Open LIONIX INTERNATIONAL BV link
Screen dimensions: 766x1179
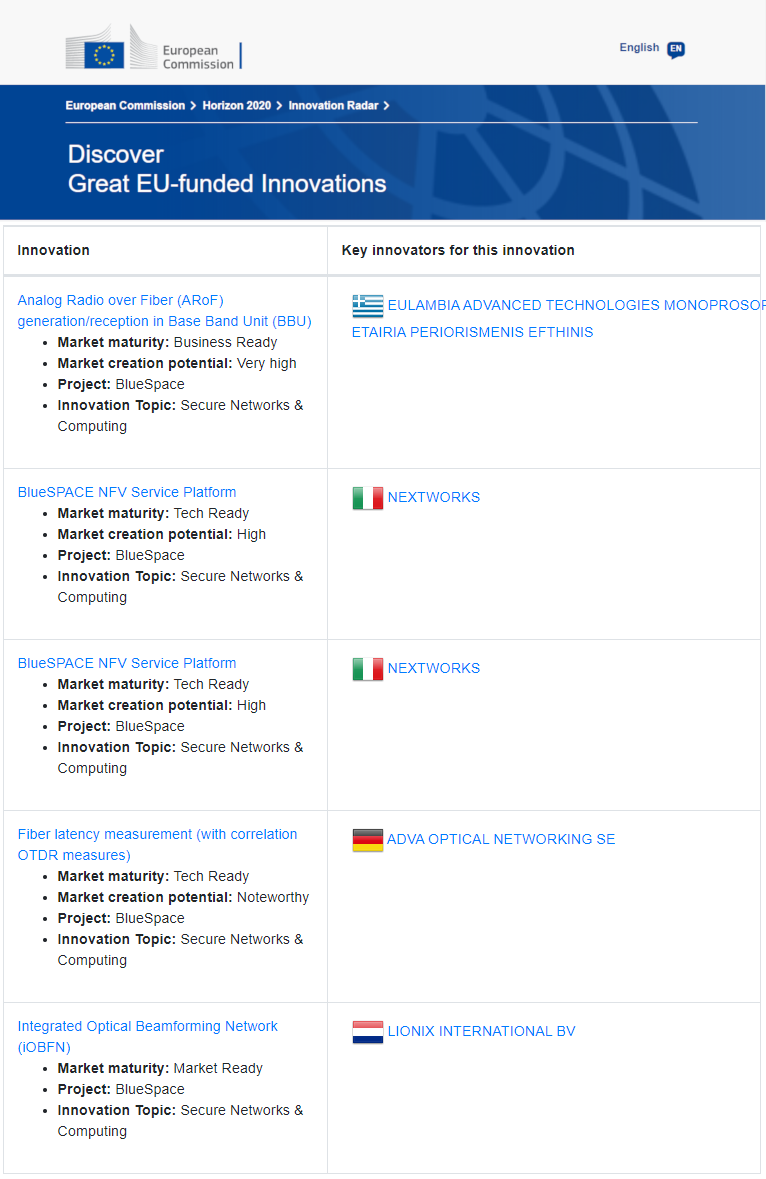(481, 1031)
